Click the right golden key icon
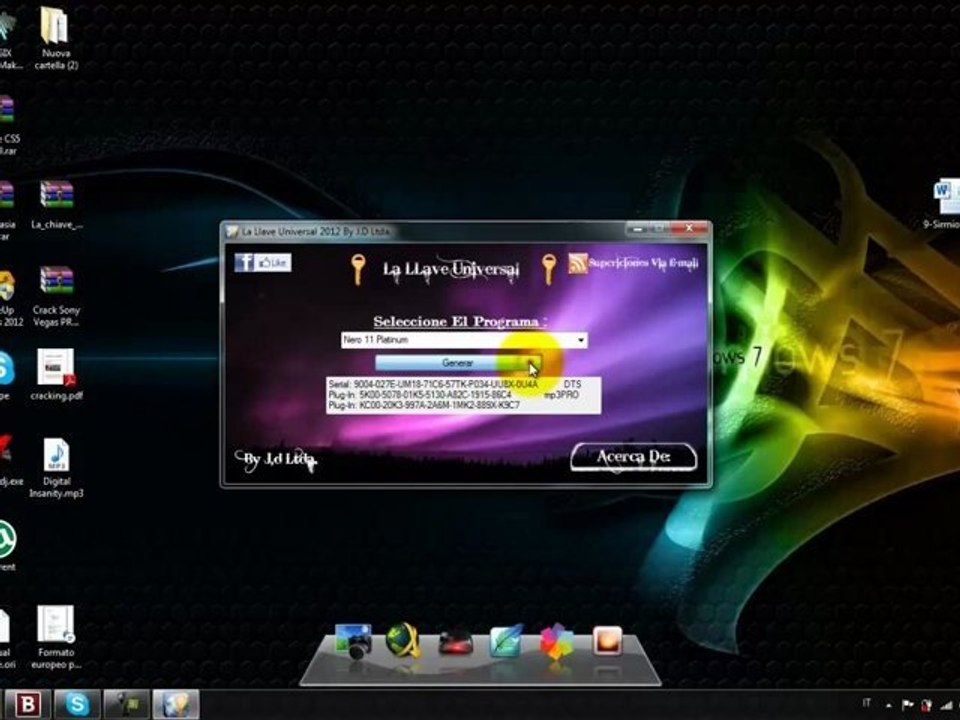Image resolution: width=960 pixels, height=720 pixels. coord(549,269)
